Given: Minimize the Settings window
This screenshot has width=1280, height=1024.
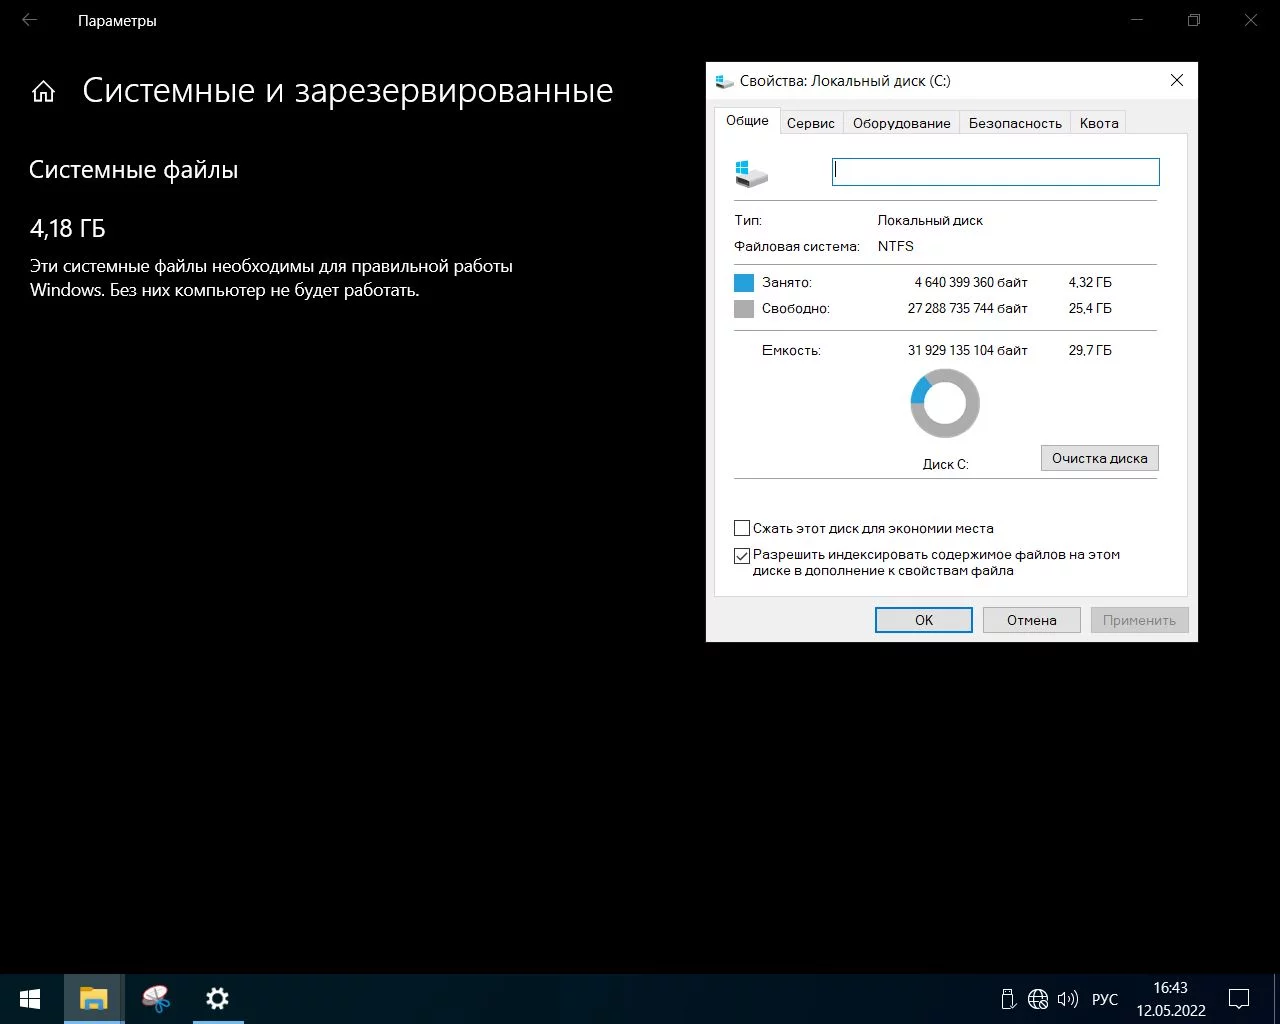Looking at the screenshot, I should pyautogui.click(x=1136, y=20).
